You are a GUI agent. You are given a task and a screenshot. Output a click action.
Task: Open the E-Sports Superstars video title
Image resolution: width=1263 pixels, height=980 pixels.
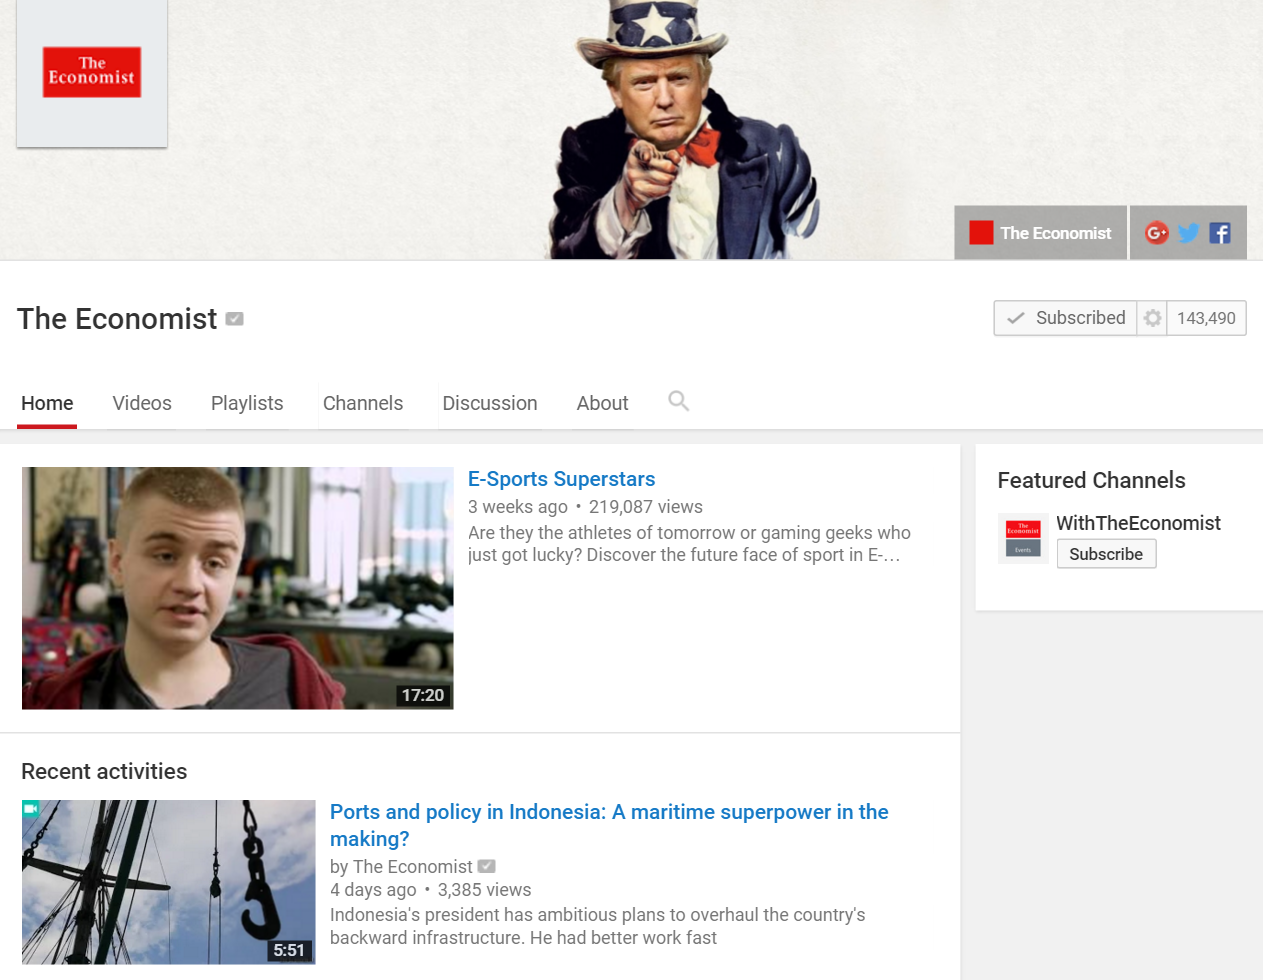561,479
